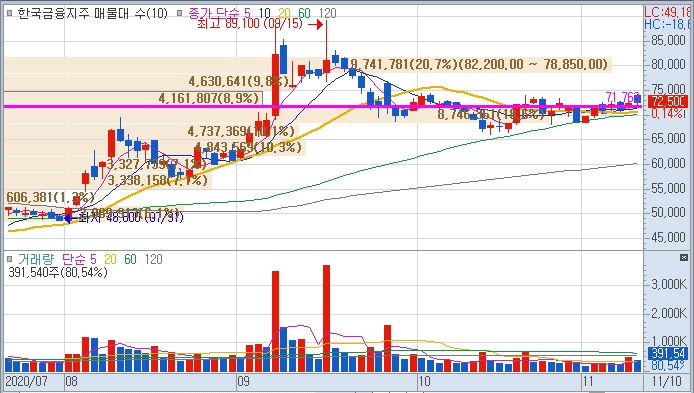Click the 65,000 price axis label
Screen dimensions: 694x393
pyautogui.click(x=668, y=139)
